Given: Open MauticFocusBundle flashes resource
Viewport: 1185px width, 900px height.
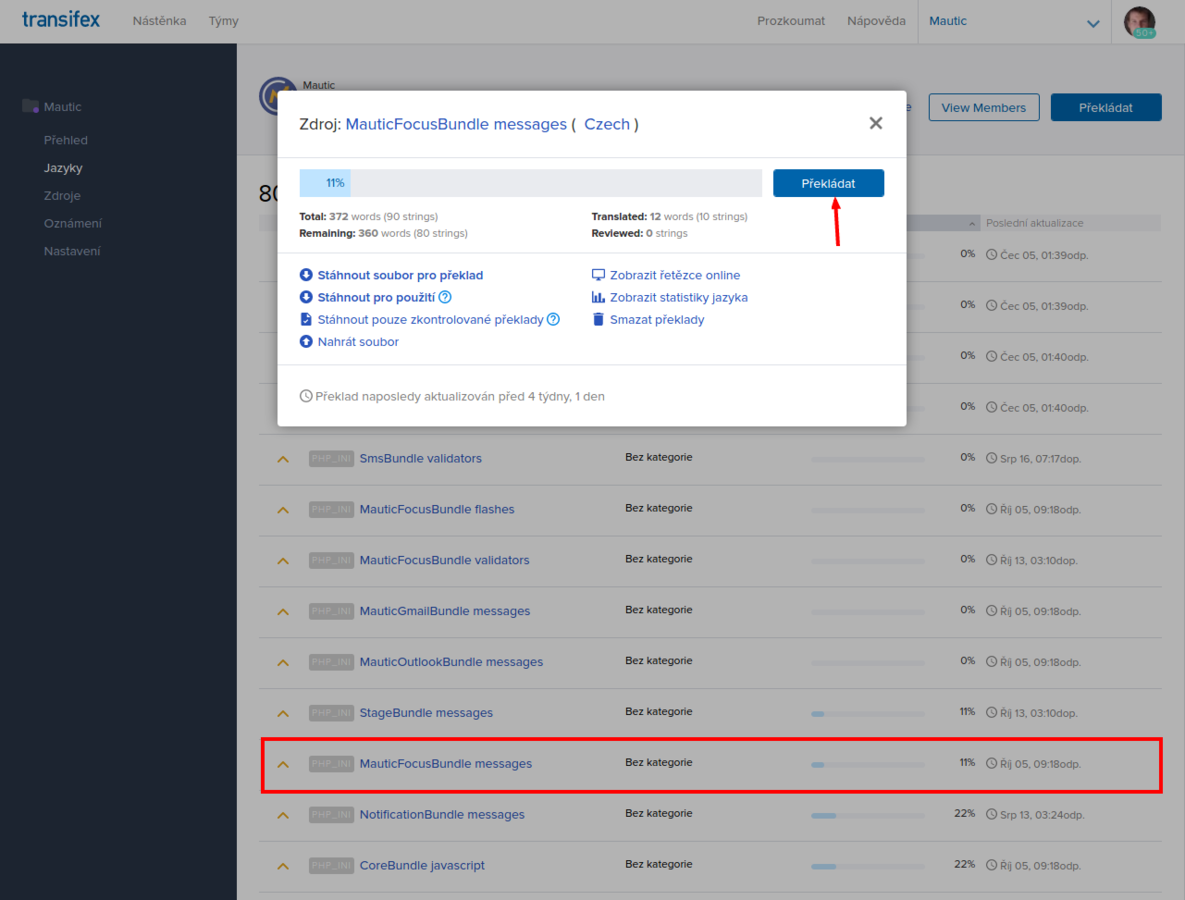Looking at the screenshot, I should coord(437,509).
